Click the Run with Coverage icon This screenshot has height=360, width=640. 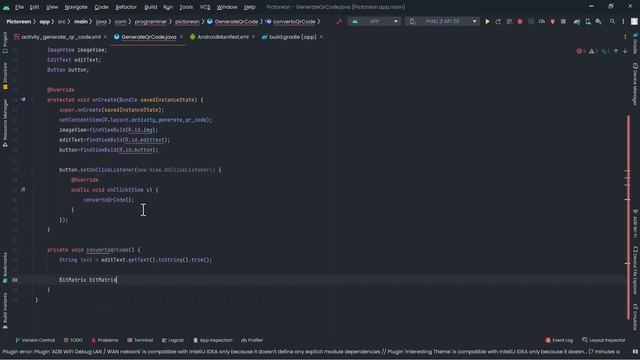[x=531, y=21]
